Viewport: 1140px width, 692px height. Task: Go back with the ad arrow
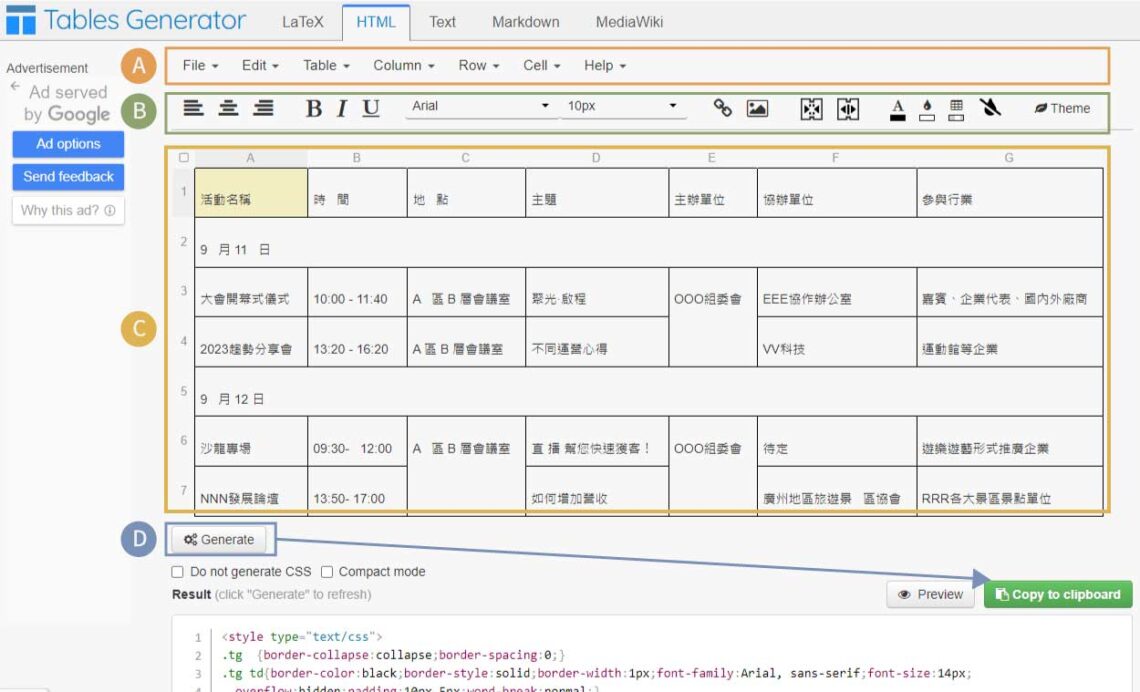click(15, 86)
